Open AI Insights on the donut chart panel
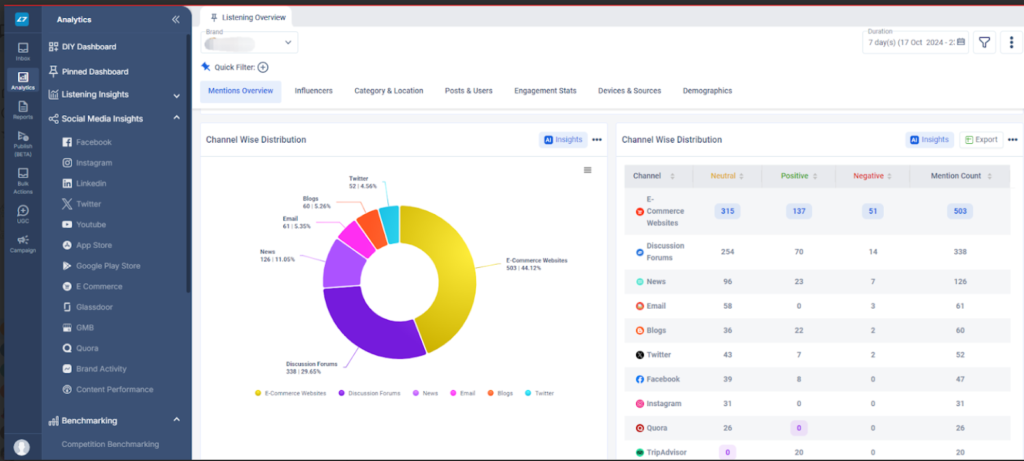Image resolution: width=1024 pixels, height=461 pixels. click(563, 140)
